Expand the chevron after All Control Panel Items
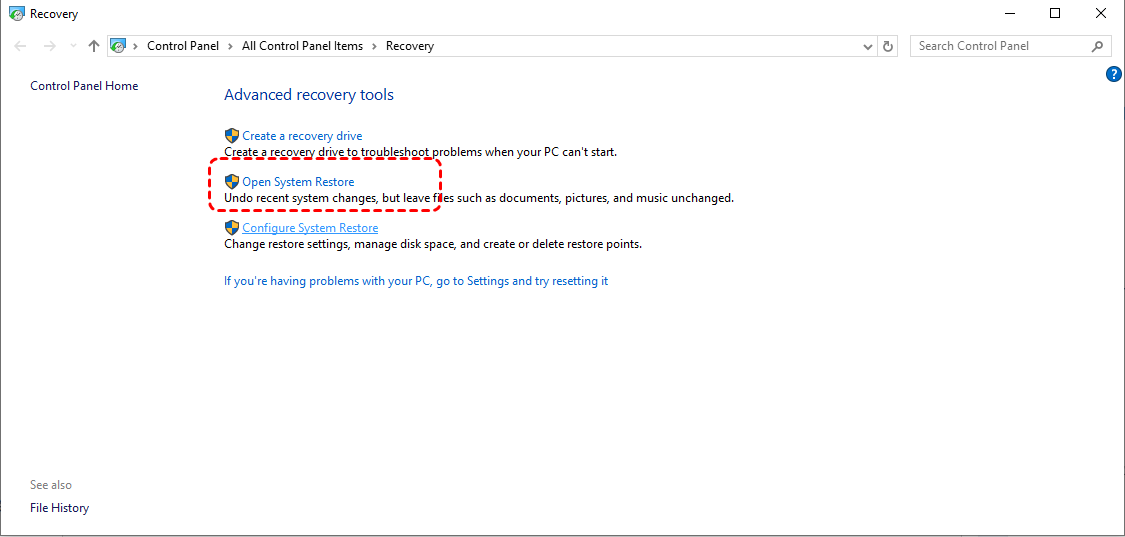1125x537 pixels. click(x=375, y=46)
